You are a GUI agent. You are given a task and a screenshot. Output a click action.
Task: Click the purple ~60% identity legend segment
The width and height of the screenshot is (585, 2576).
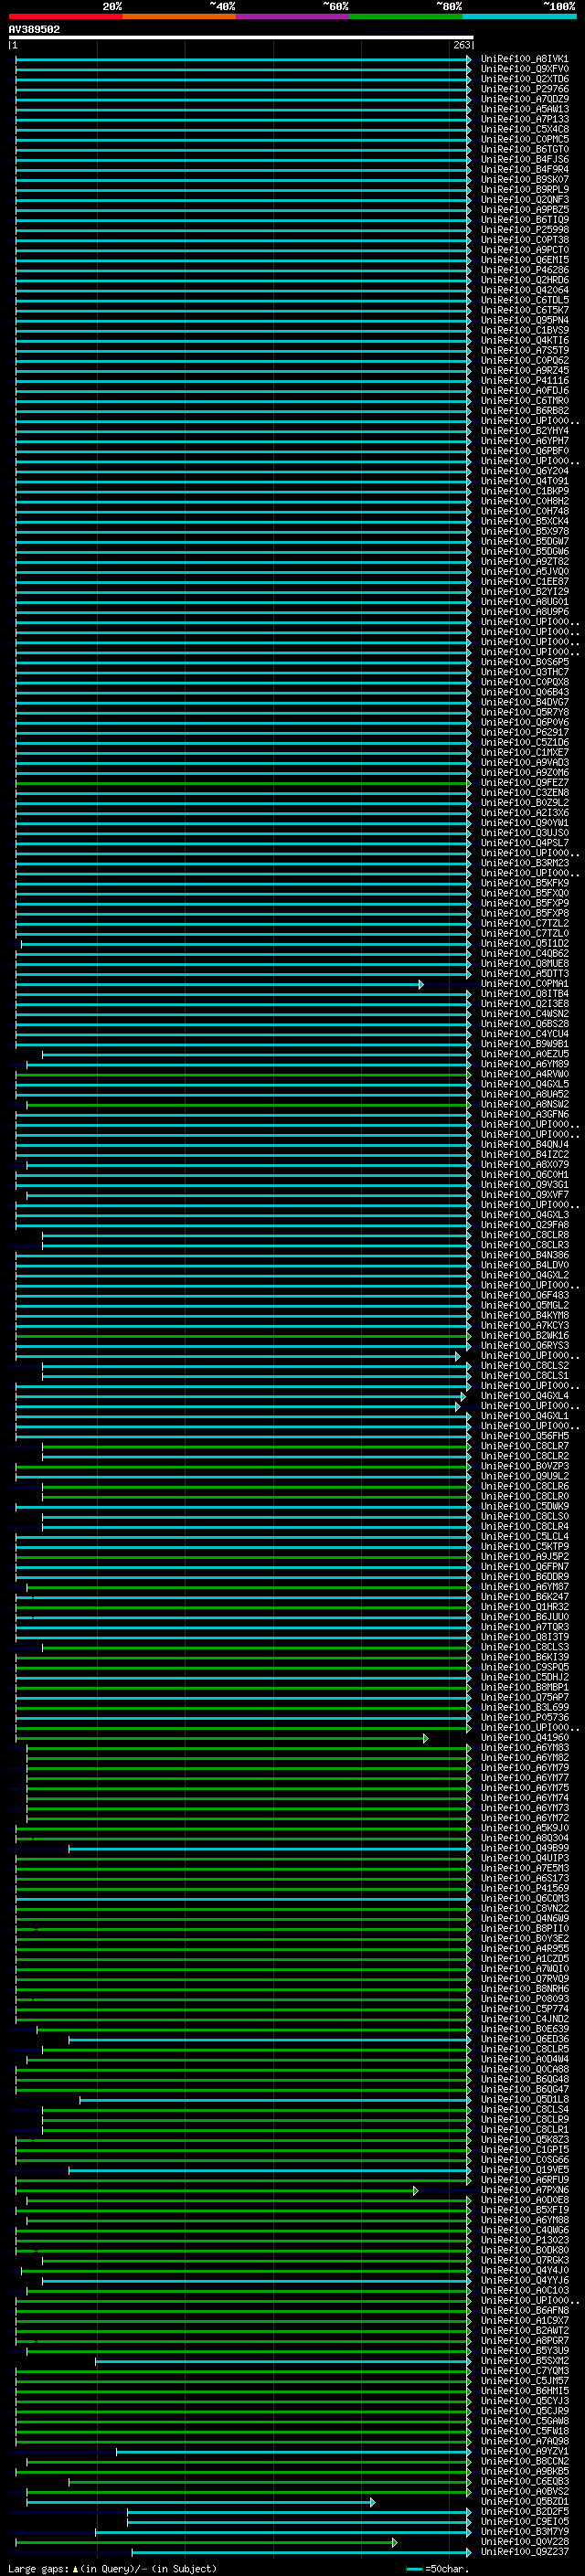(x=292, y=16)
